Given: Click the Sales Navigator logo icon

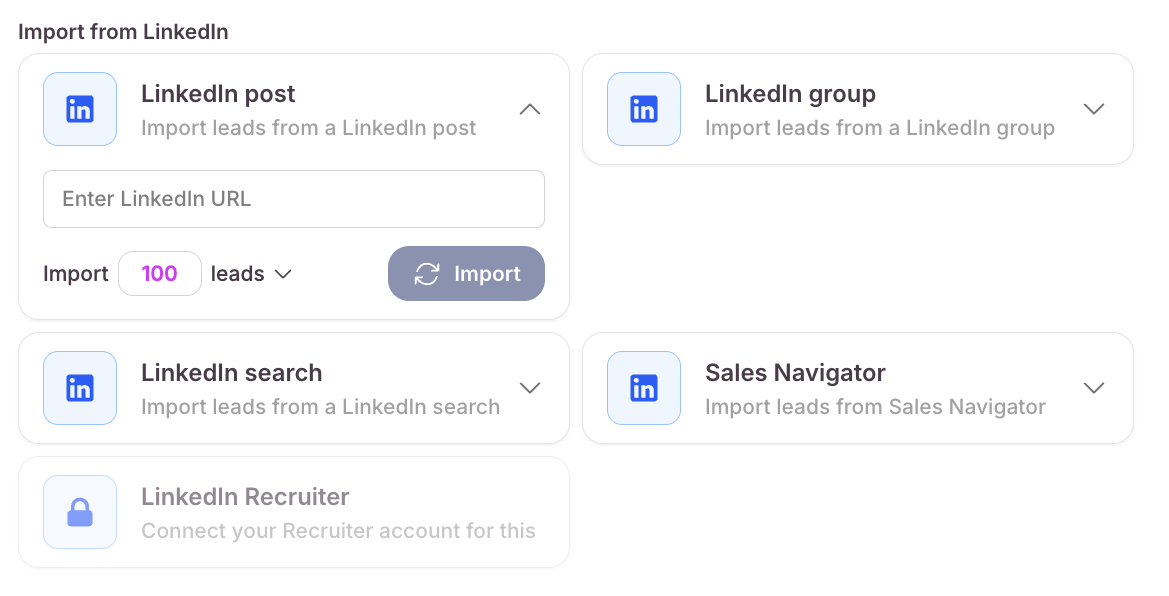Looking at the screenshot, I should click(644, 388).
